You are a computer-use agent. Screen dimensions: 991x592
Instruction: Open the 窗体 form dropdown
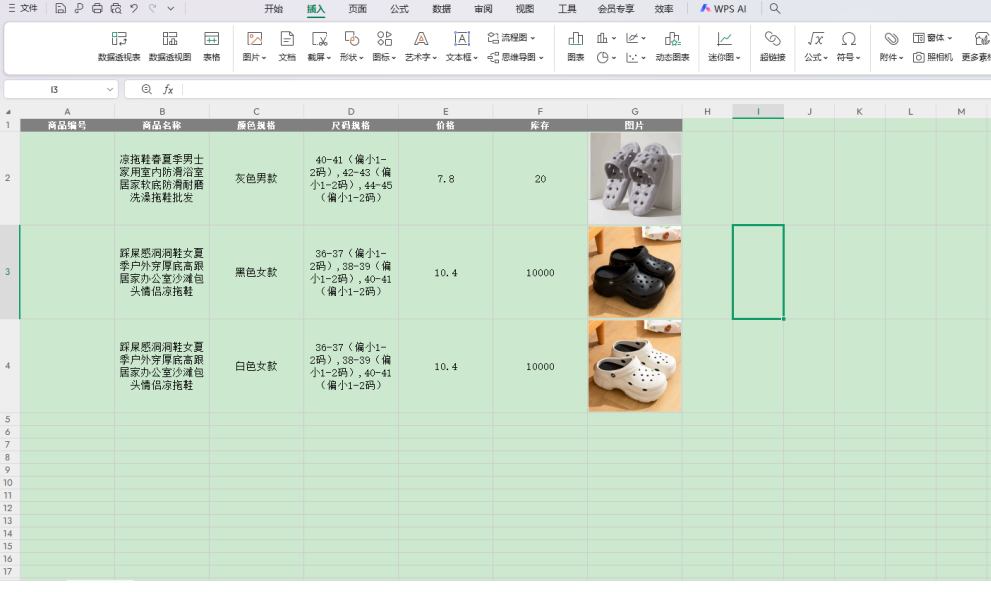[x=932, y=38]
